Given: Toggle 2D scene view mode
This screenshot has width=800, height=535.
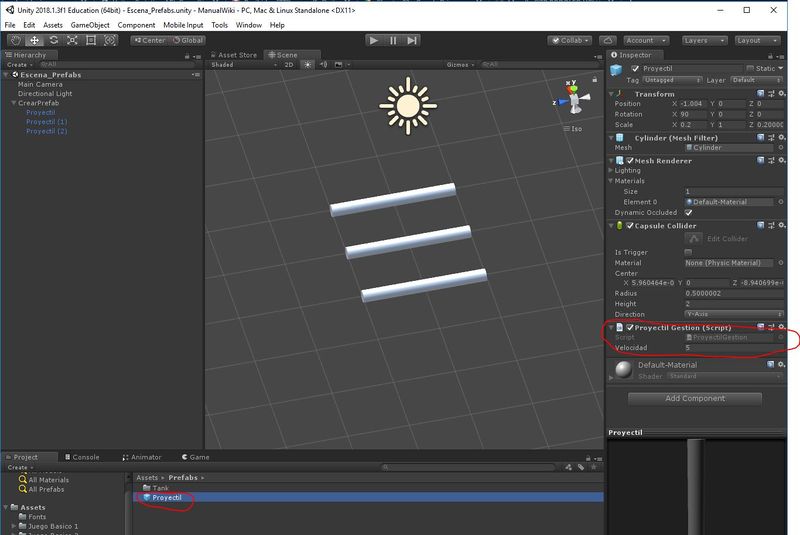Looking at the screenshot, I should (289, 65).
